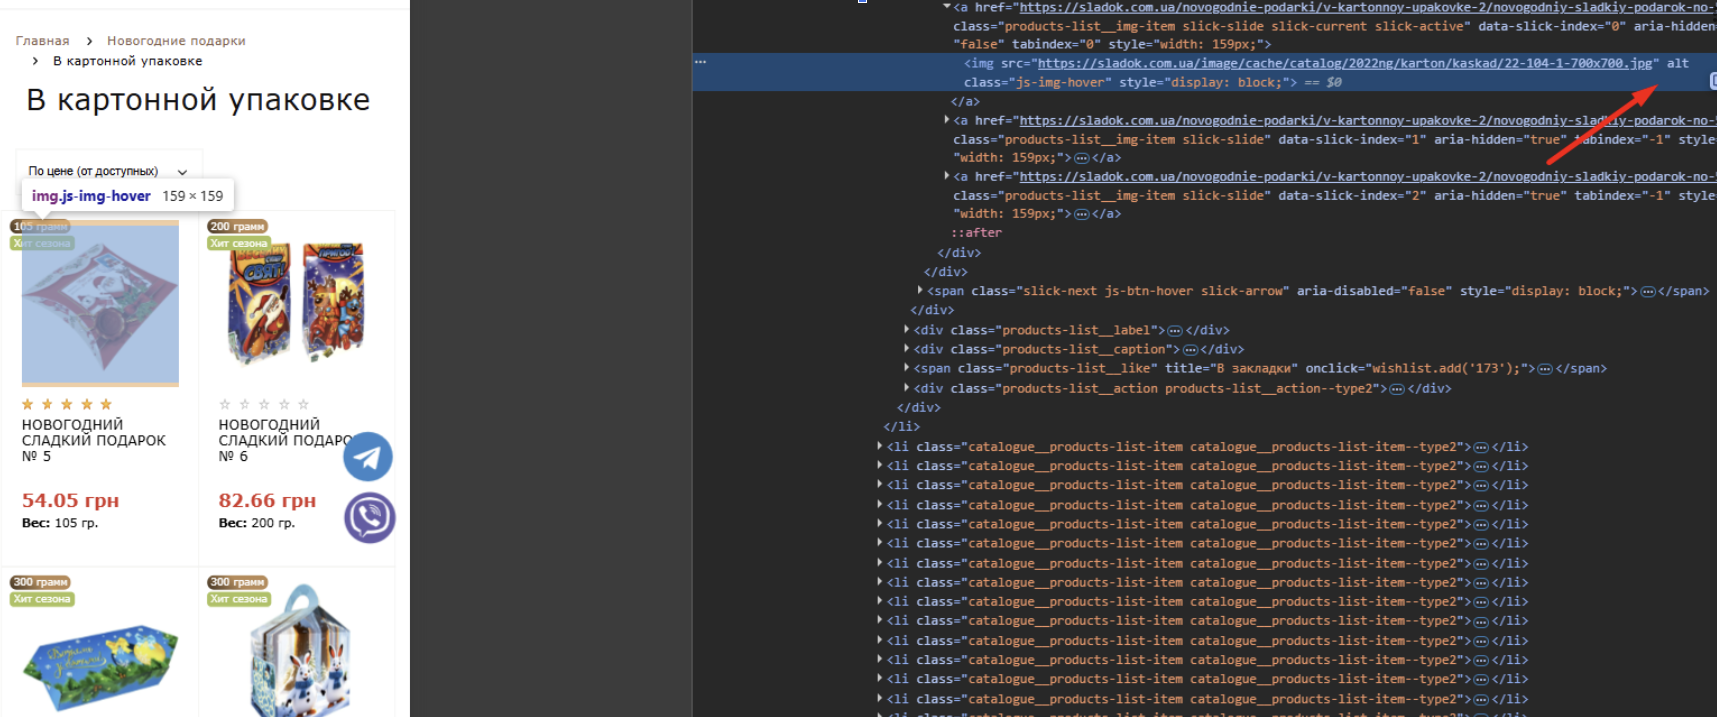Click the 300 грамм badge on the candy-shaped gift
The width and height of the screenshot is (1717, 717).
[40, 582]
